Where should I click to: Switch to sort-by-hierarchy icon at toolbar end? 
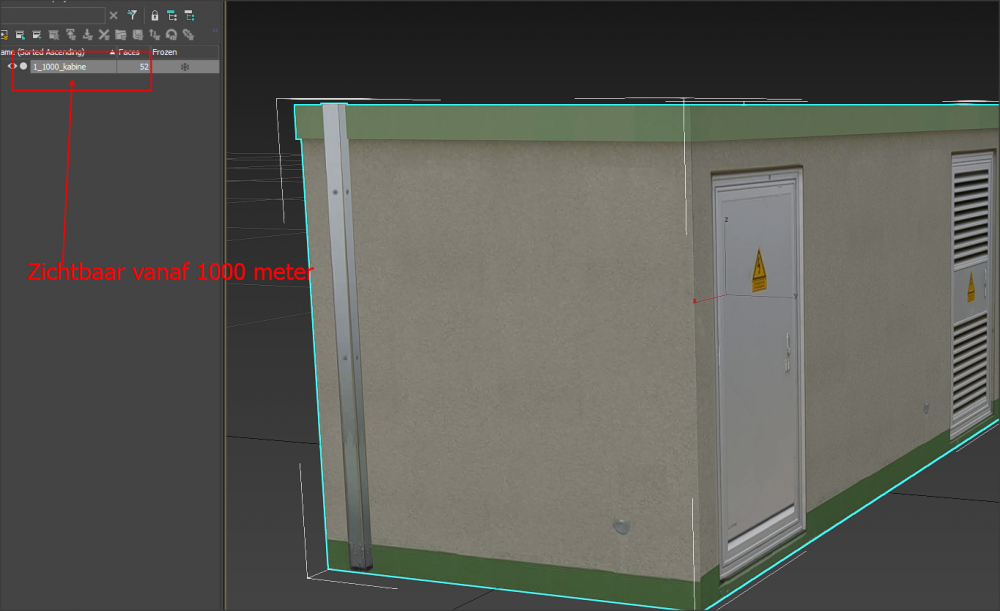point(190,15)
